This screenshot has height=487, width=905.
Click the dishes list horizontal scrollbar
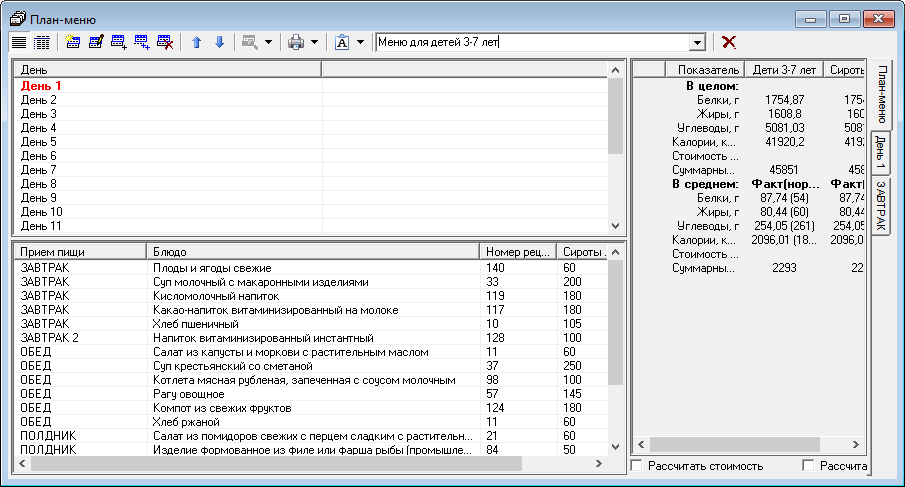(270, 465)
